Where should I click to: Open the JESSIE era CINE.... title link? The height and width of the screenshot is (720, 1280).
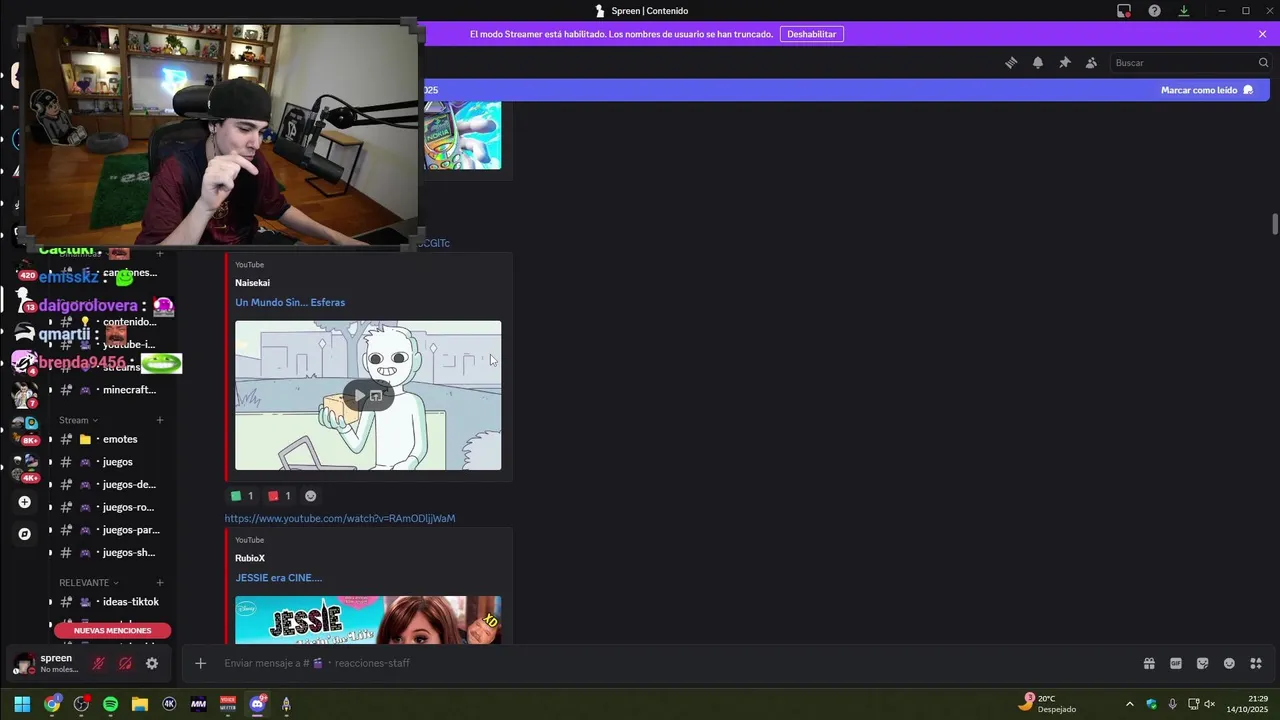pos(278,578)
